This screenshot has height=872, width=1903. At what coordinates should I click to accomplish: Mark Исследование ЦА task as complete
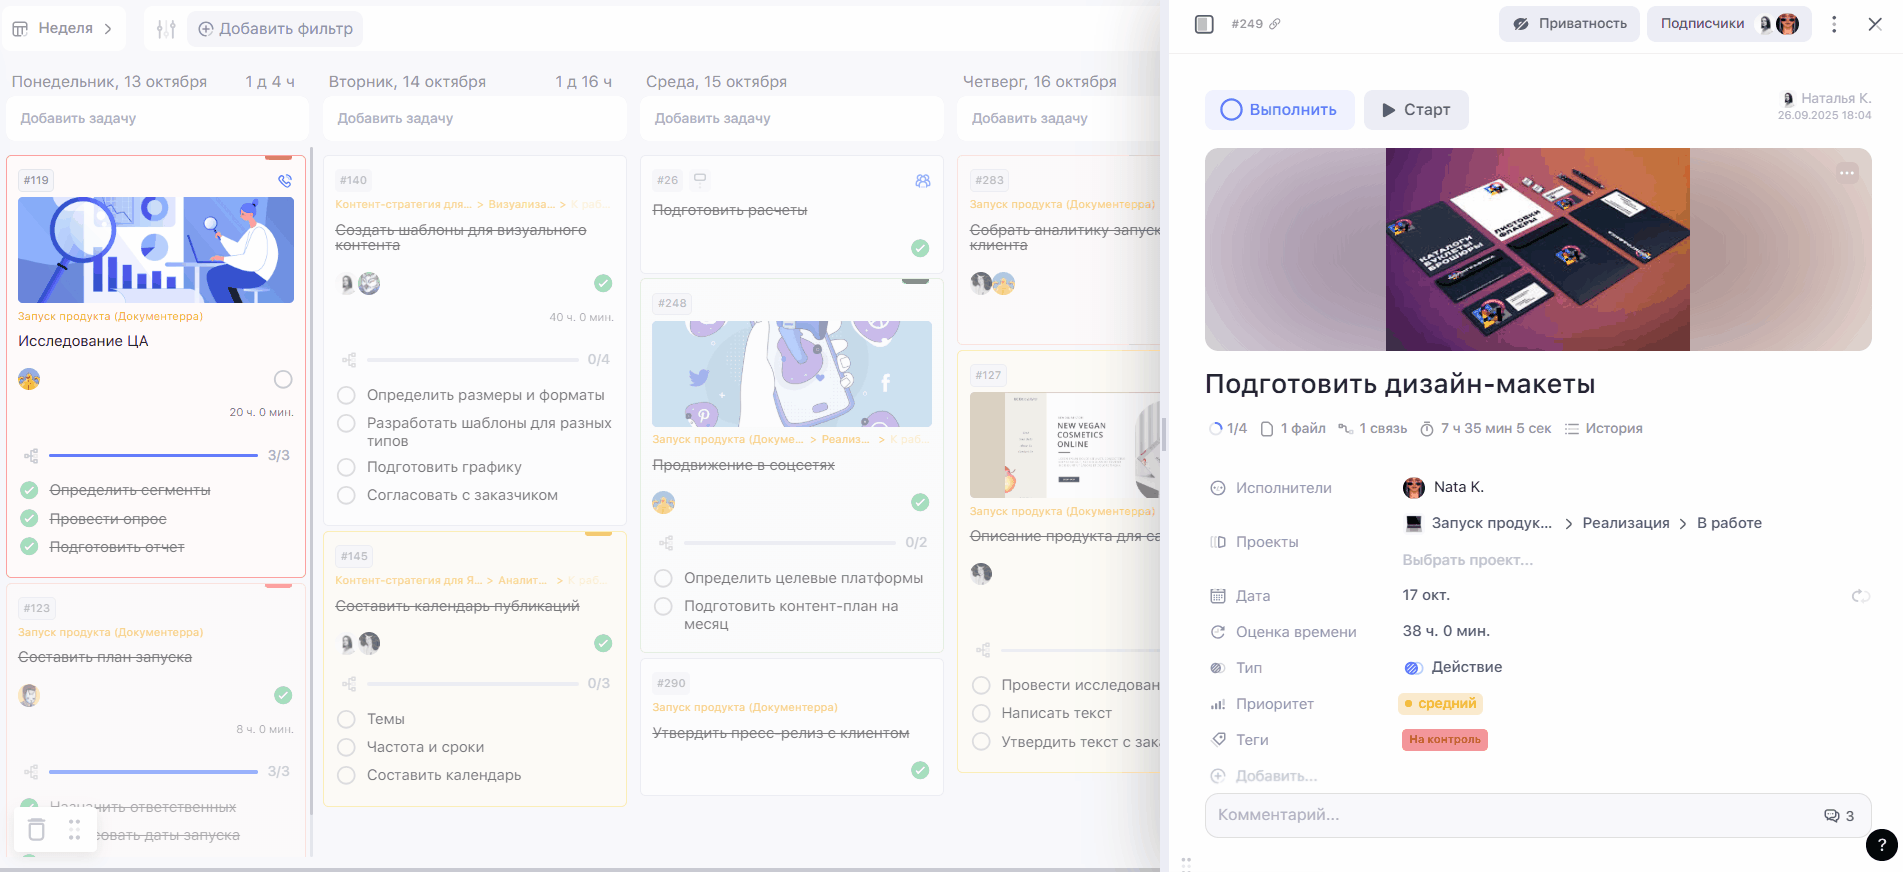coord(283,379)
